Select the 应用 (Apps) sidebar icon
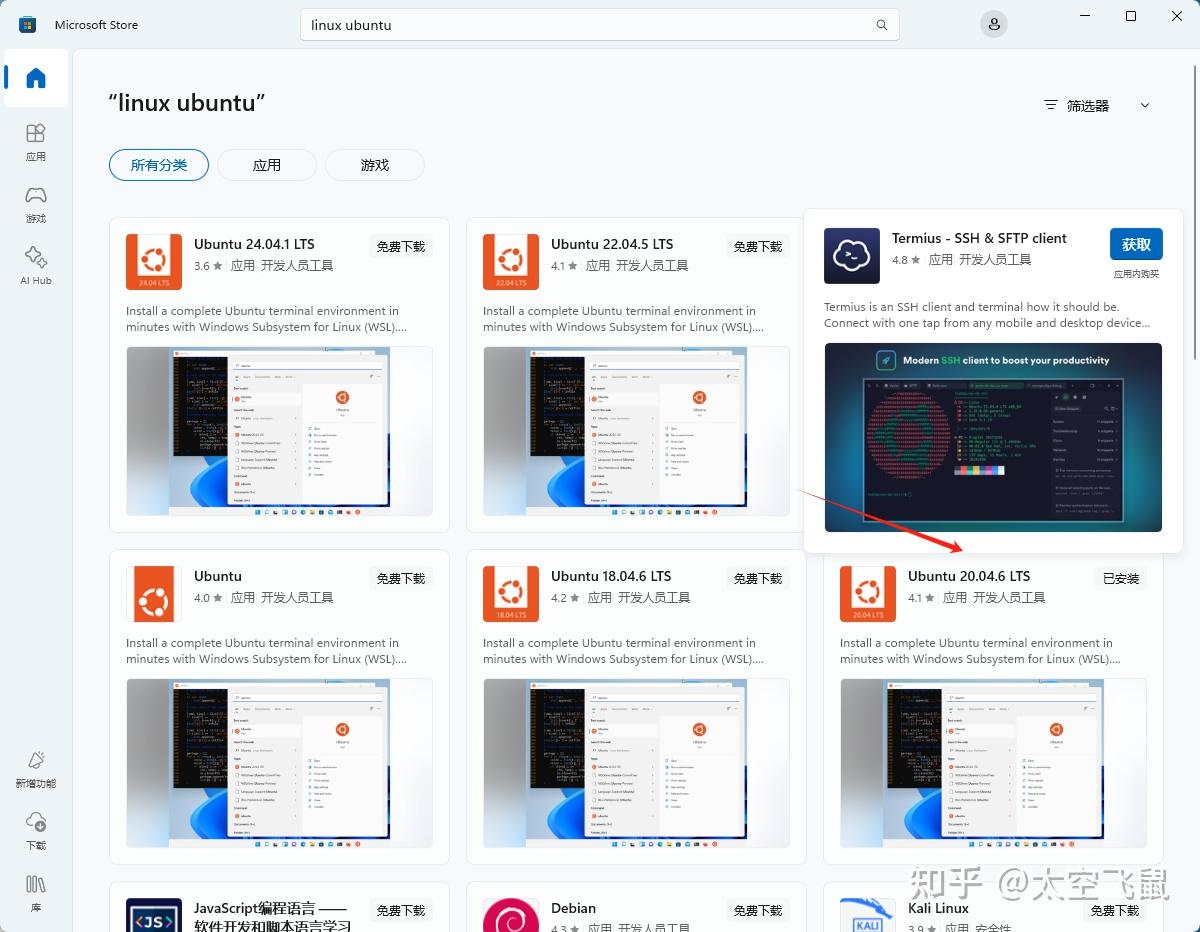The width and height of the screenshot is (1200, 932). [35, 143]
